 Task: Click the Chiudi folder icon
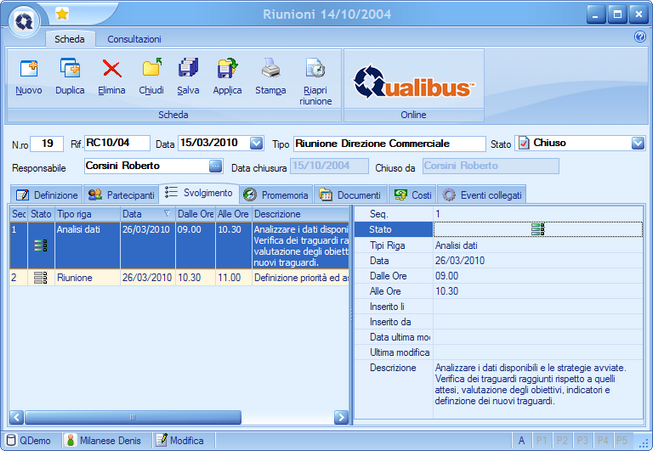pos(152,70)
